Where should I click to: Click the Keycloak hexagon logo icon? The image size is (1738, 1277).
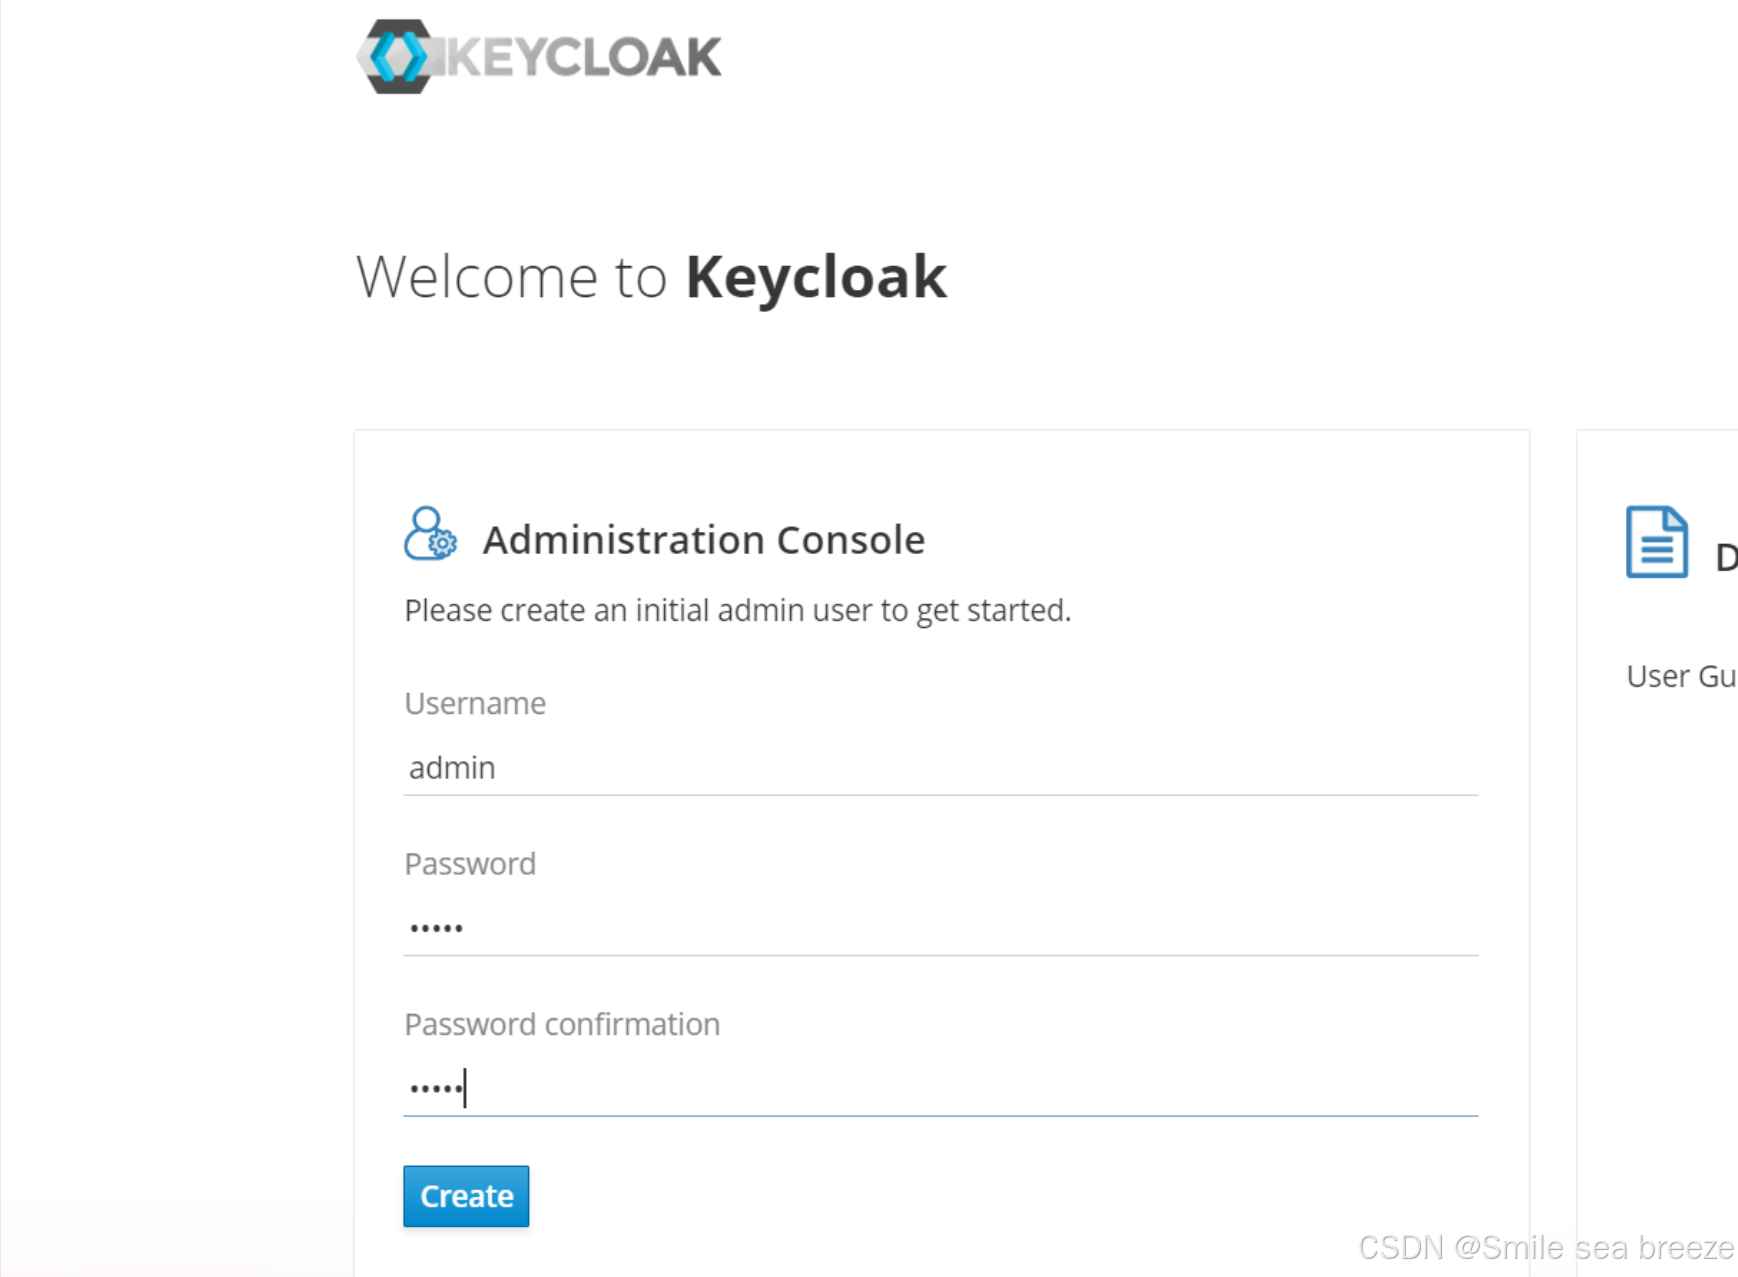pyautogui.click(x=398, y=56)
